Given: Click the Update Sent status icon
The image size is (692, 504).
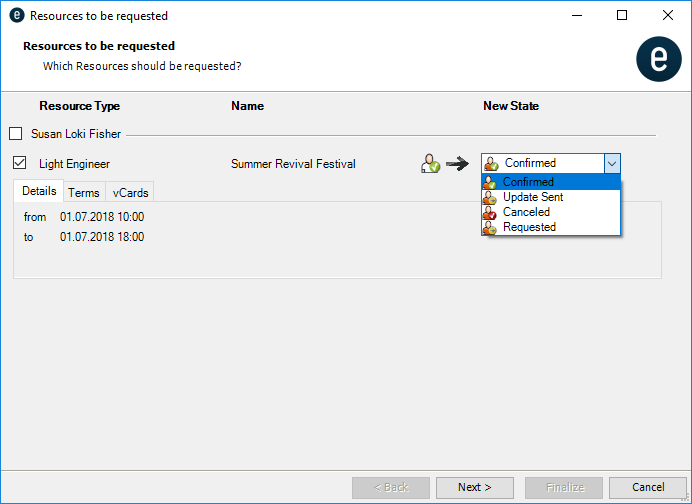Looking at the screenshot, I should [490, 197].
